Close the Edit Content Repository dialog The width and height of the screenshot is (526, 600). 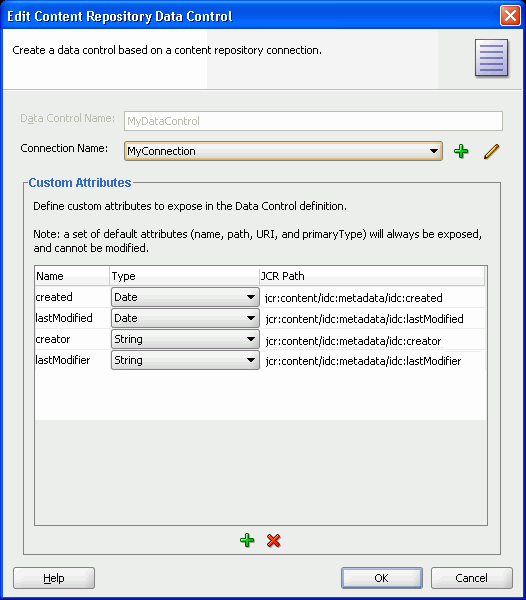[x=510, y=16]
